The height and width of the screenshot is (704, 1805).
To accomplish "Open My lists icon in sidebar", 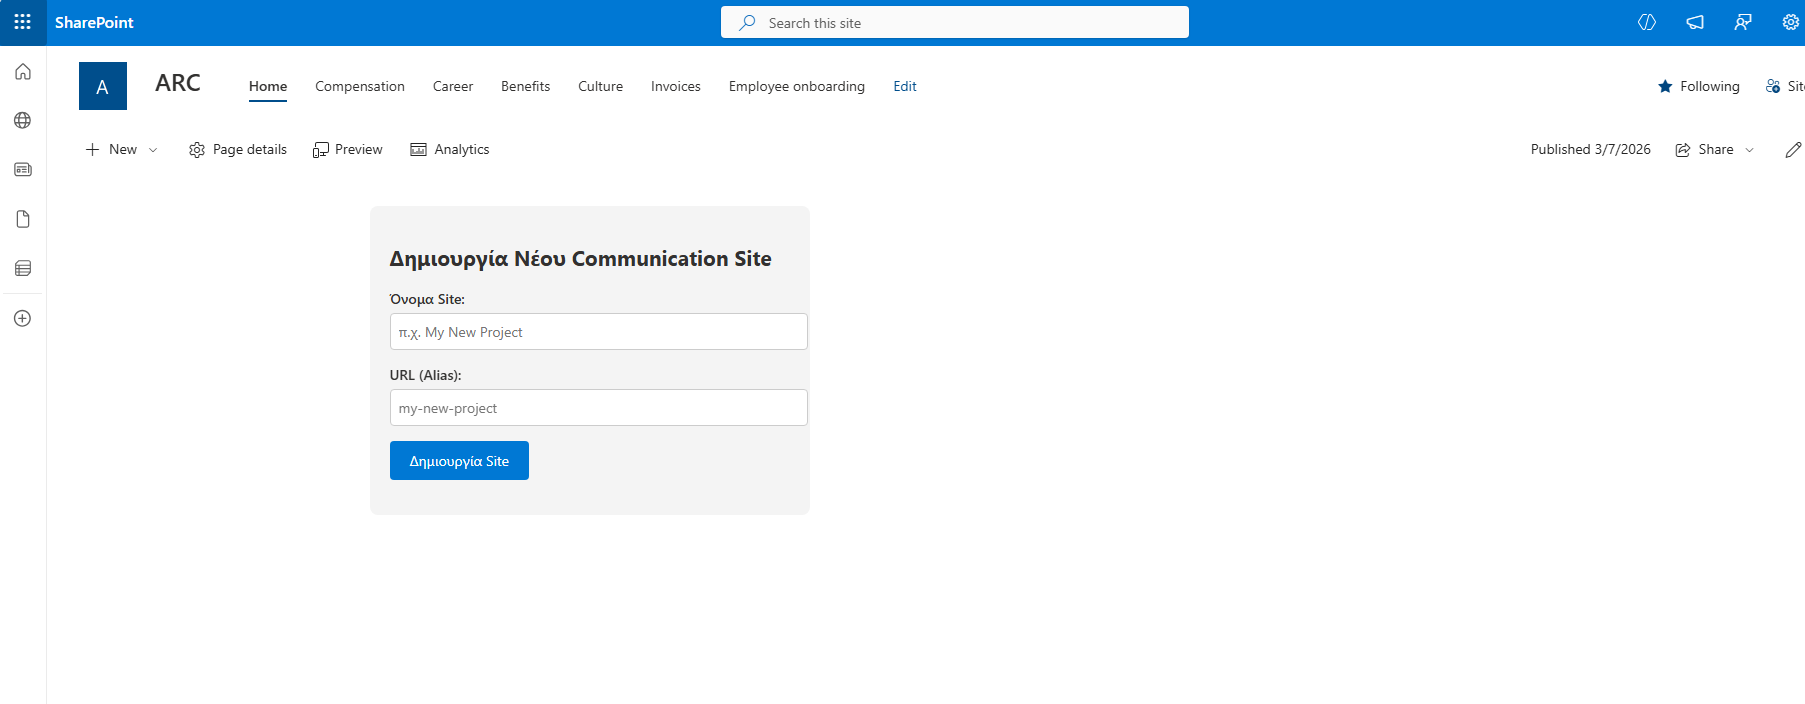I will point(23,268).
